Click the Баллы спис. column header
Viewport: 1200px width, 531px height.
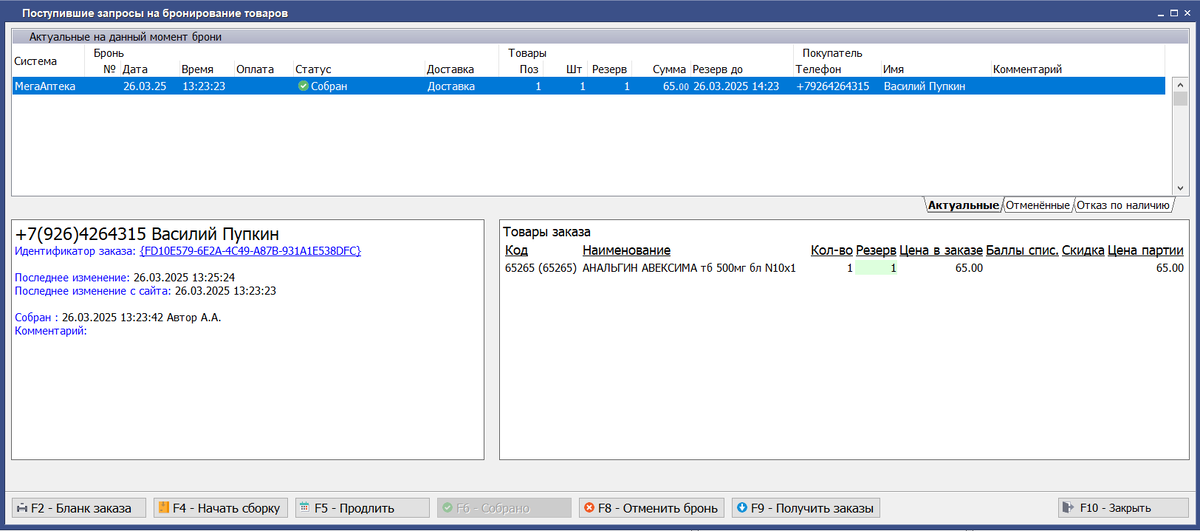pos(1022,250)
